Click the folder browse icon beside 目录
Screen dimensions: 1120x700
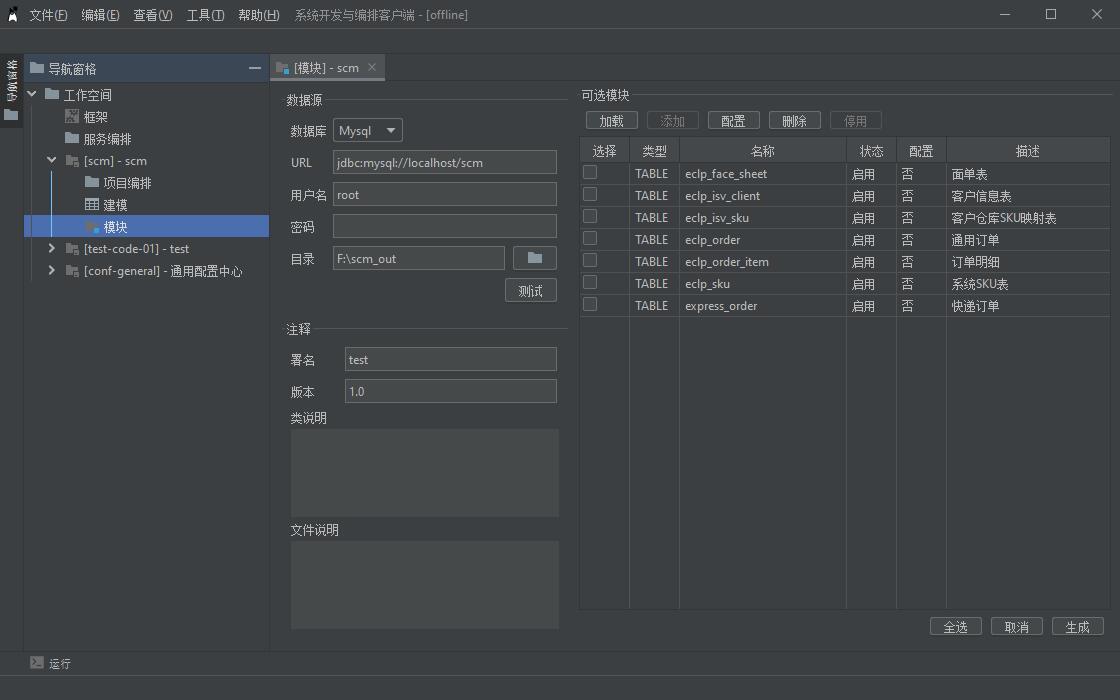click(x=534, y=258)
